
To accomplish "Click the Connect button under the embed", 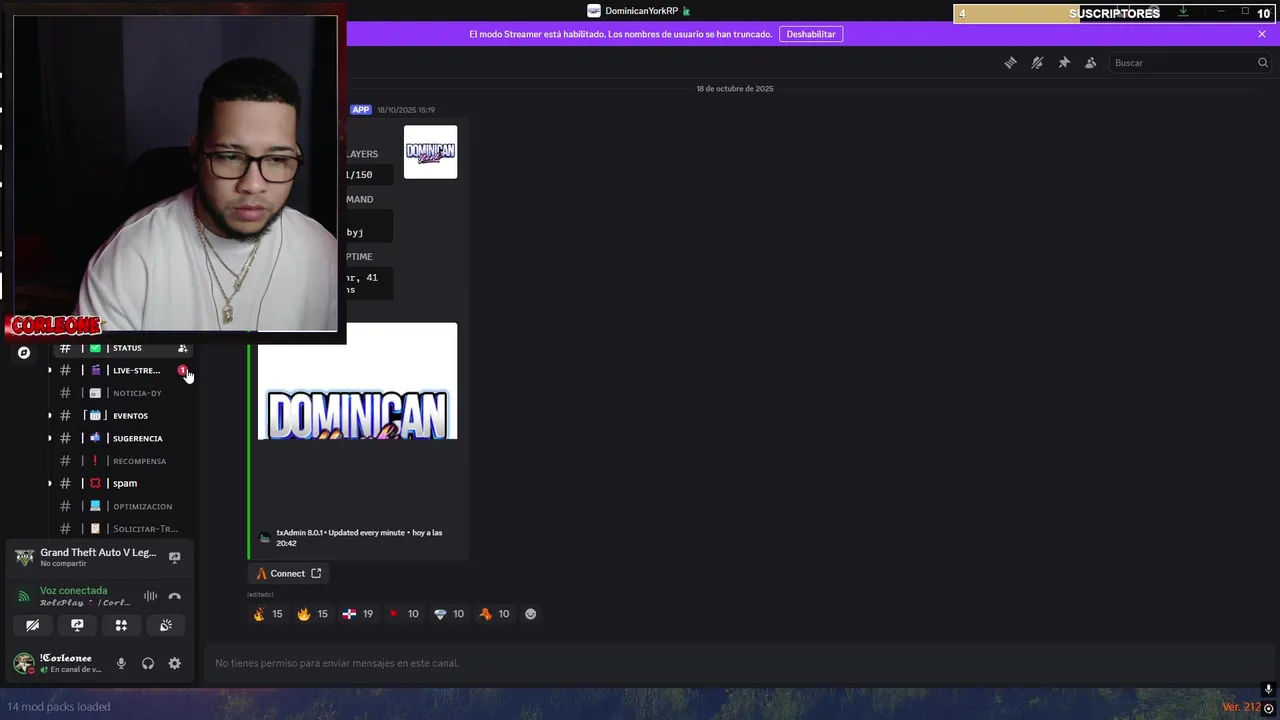I will pos(288,573).
